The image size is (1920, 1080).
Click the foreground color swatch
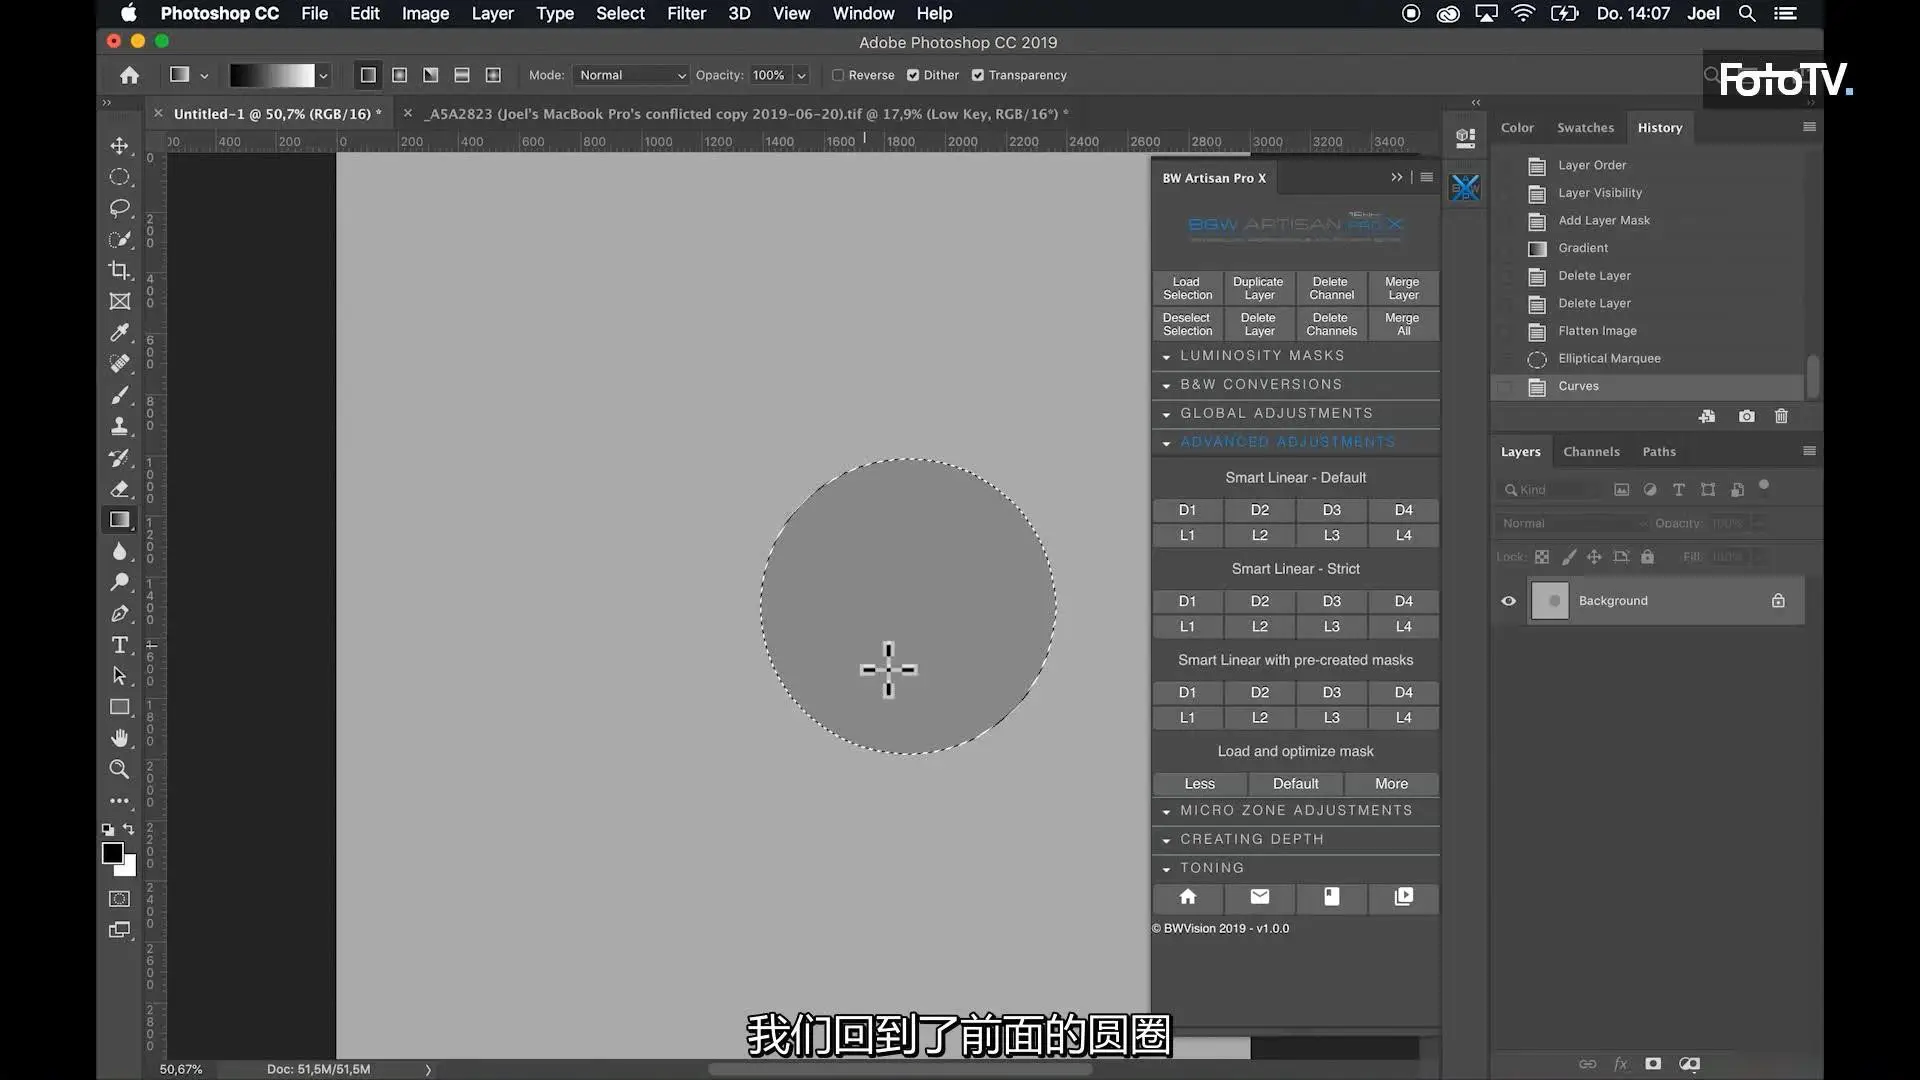112,853
